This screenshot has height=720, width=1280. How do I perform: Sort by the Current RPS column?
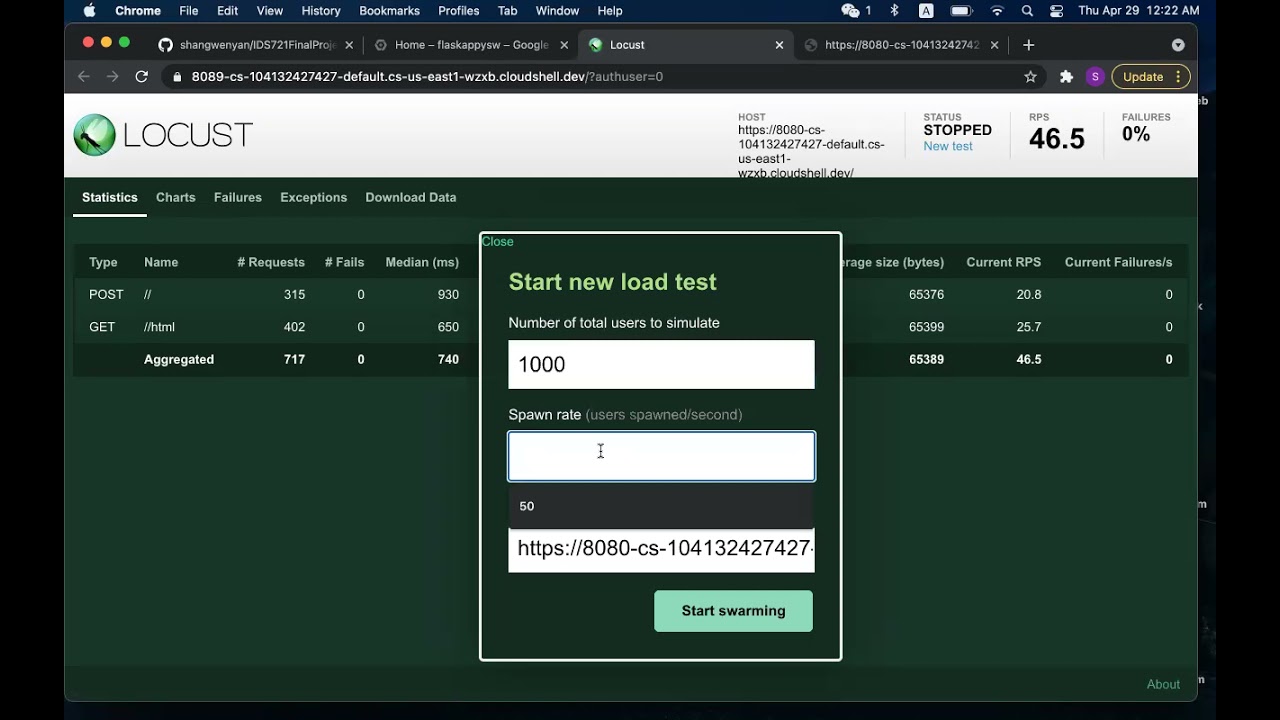[1004, 263]
